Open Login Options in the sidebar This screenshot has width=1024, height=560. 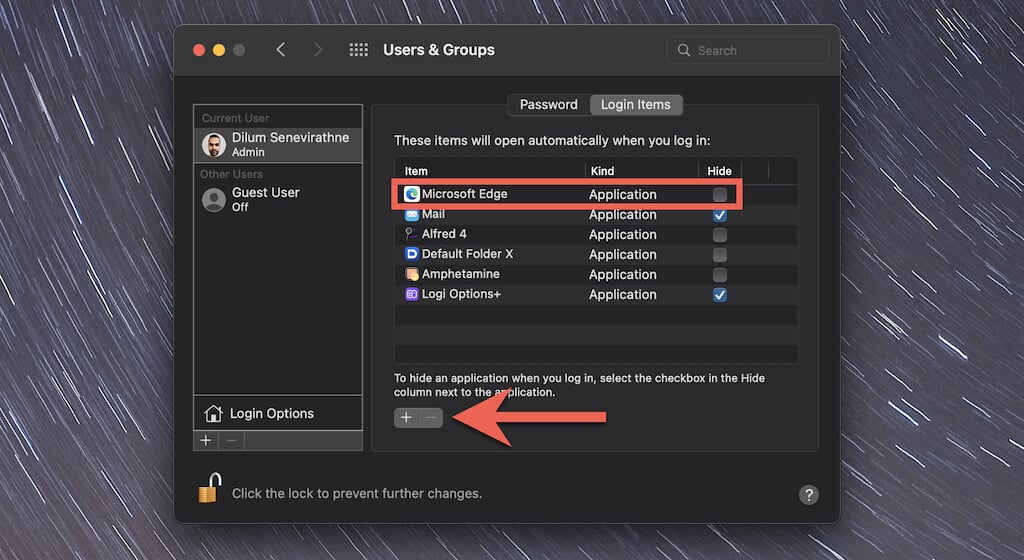point(271,413)
